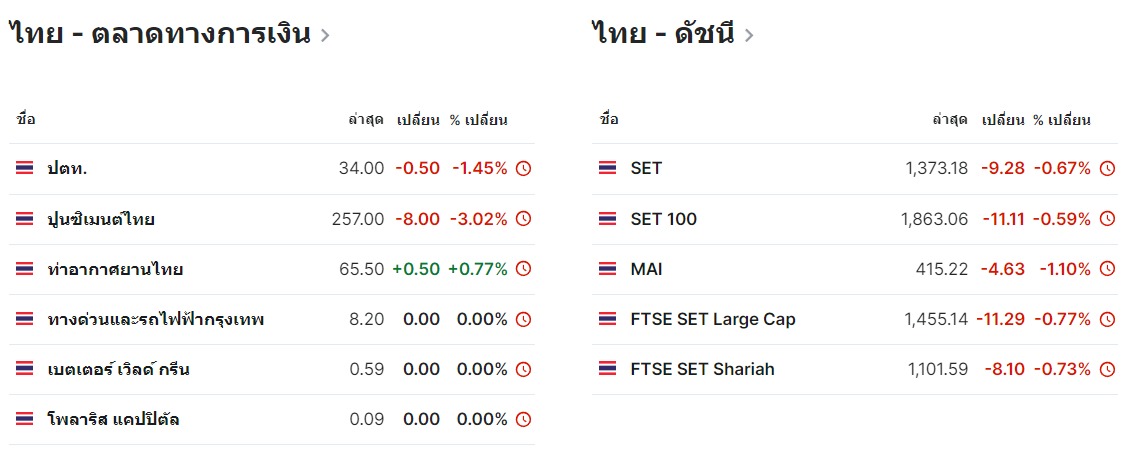Click the Thai flag icon next to โพลาริส แคปปิตัล
Image resolution: width=1131 pixels, height=450 pixels.
(x=25, y=419)
